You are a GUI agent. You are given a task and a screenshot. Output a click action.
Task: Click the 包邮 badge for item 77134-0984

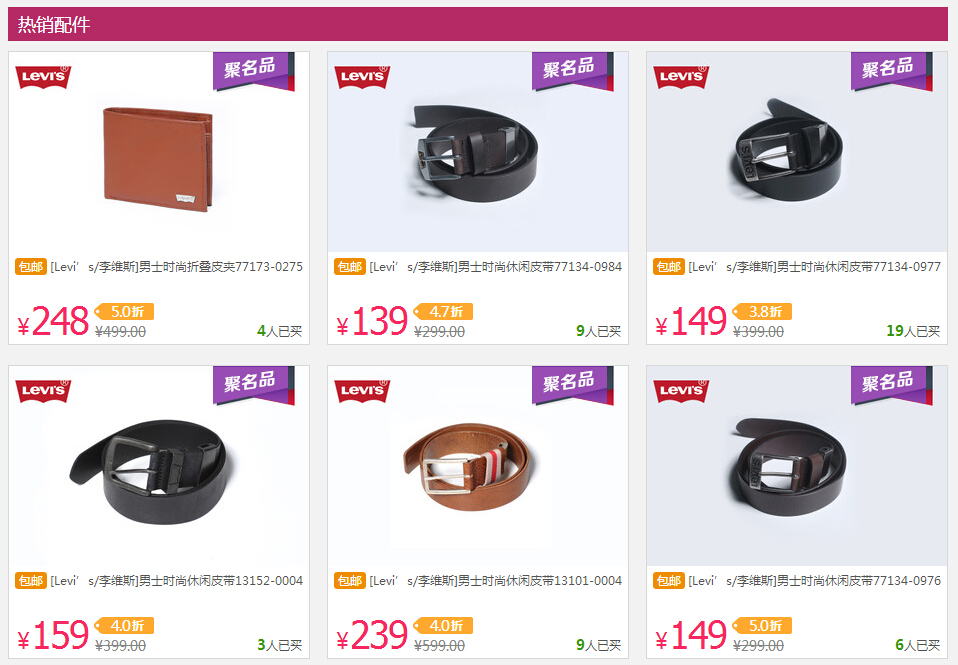[x=350, y=266]
